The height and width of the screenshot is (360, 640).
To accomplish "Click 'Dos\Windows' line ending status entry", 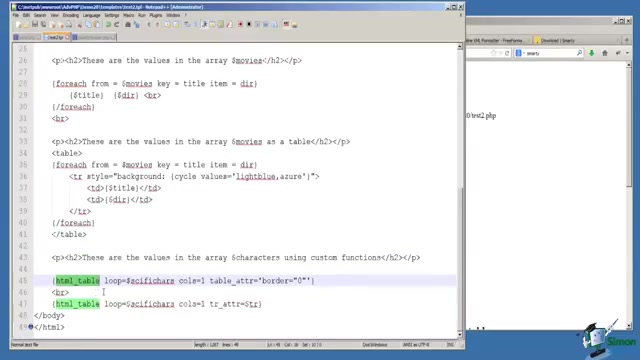I will coord(374,345).
